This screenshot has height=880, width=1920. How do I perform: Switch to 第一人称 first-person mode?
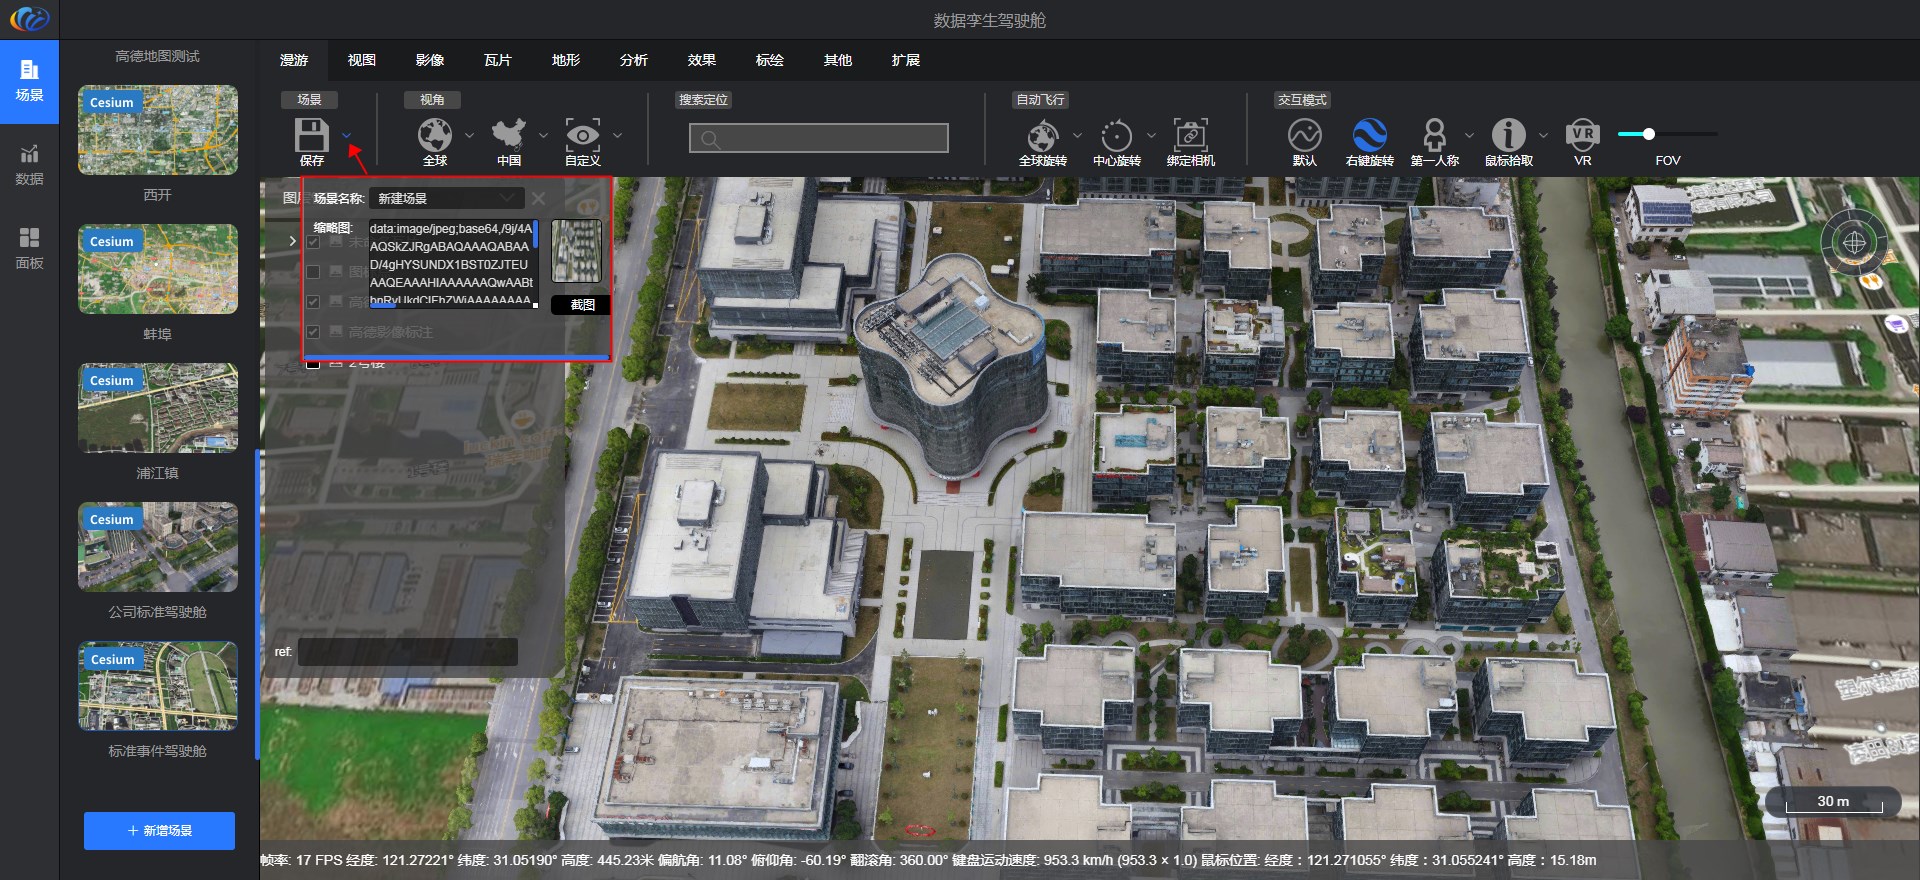tap(1434, 135)
